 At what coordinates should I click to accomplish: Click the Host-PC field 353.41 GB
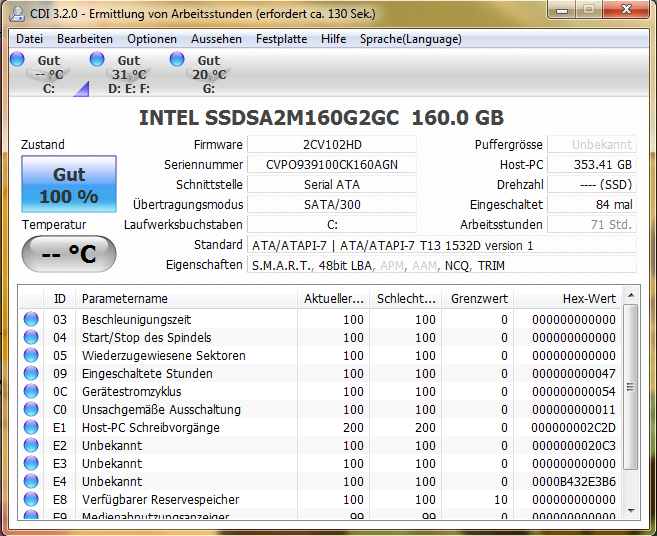point(592,165)
